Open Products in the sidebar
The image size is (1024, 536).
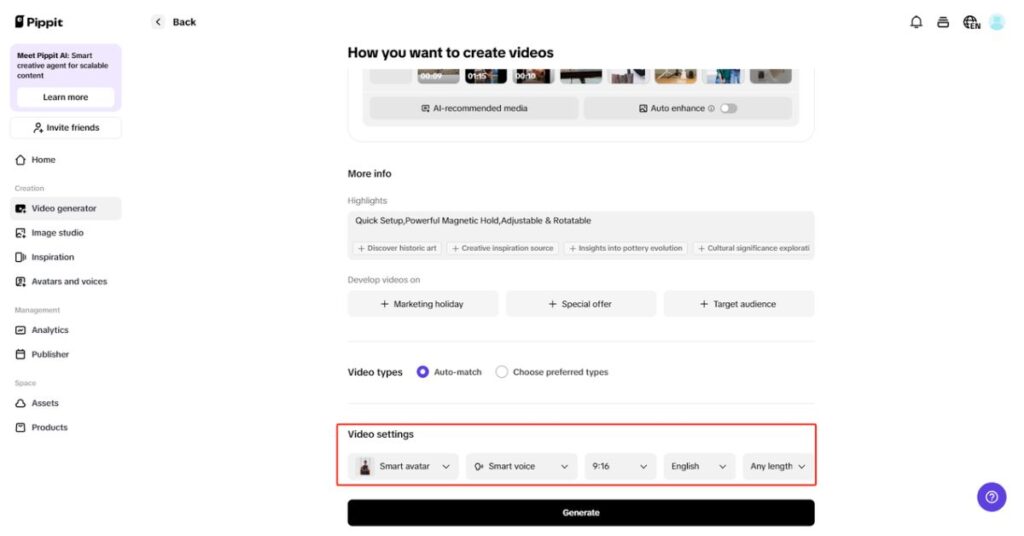pyautogui.click(x=65, y=428)
